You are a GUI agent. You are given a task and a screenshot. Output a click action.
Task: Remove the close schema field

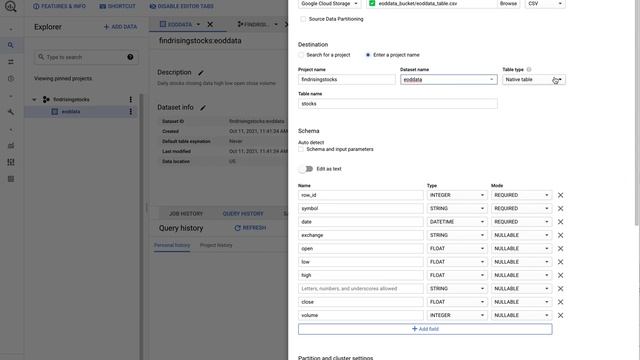pos(560,302)
